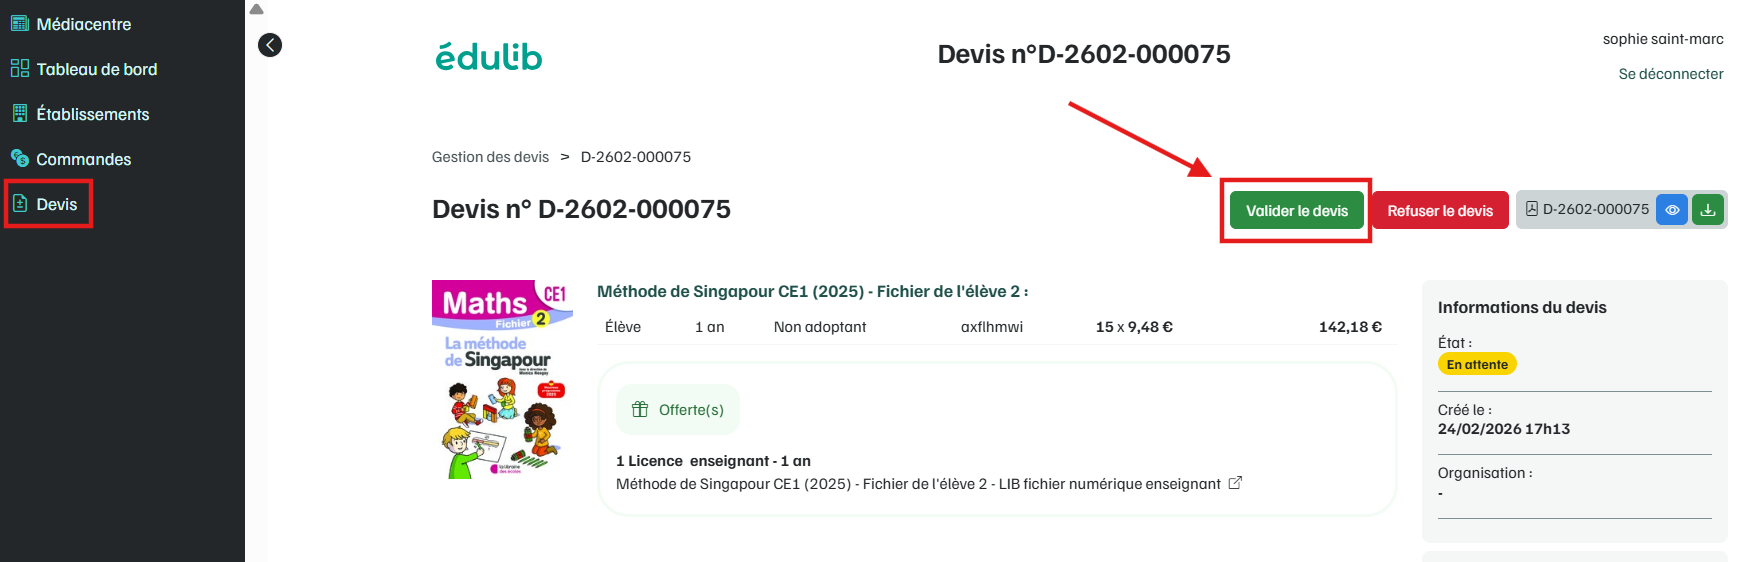Image resolution: width=1750 pixels, height=562 pixels.
Task: Click Non adoptant cell
Action: (820, 327)
